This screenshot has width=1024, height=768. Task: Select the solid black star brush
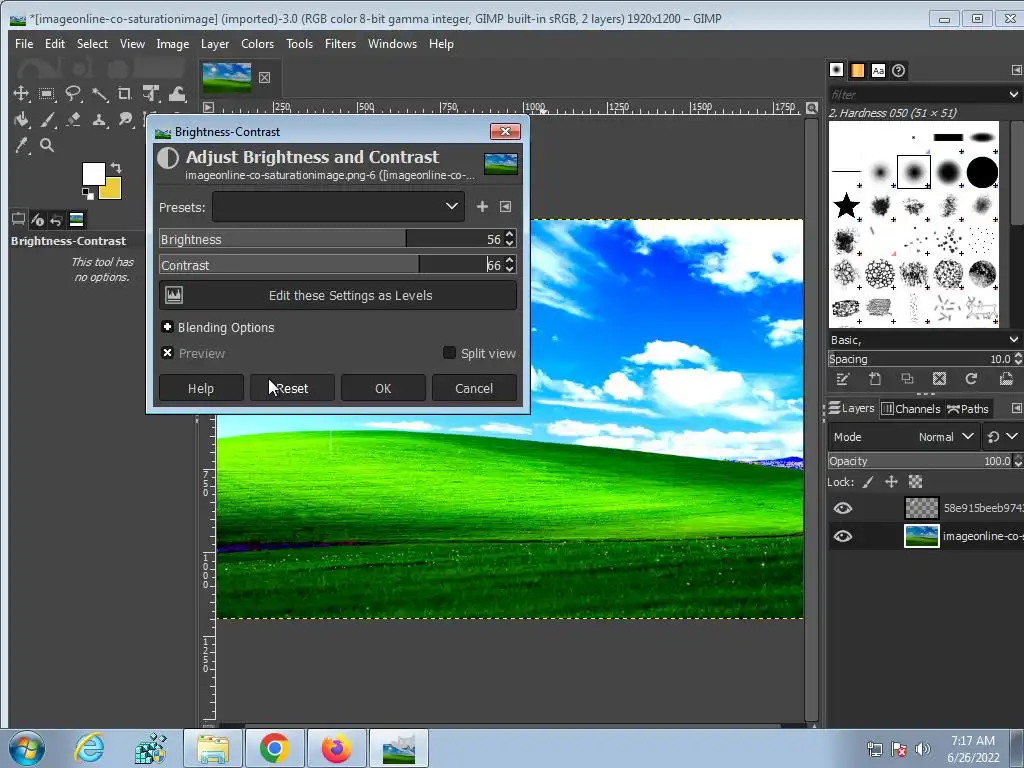pyautogui.click(x=846, y=206)
